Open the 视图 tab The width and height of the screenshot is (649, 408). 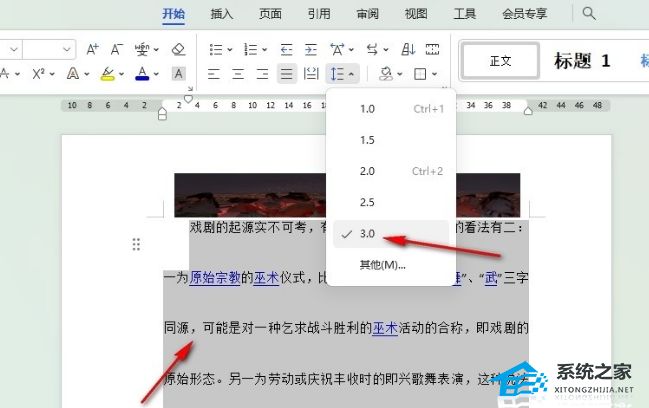416,14
